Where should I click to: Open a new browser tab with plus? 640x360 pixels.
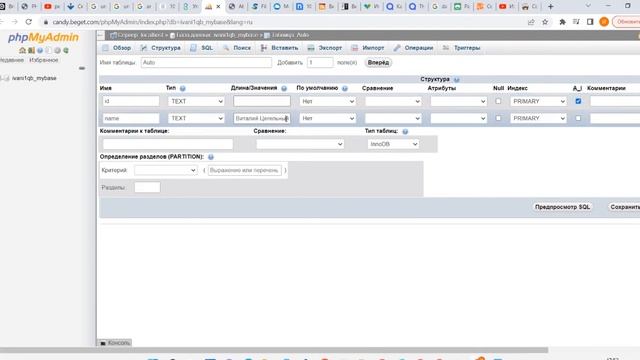click(551, 7)
